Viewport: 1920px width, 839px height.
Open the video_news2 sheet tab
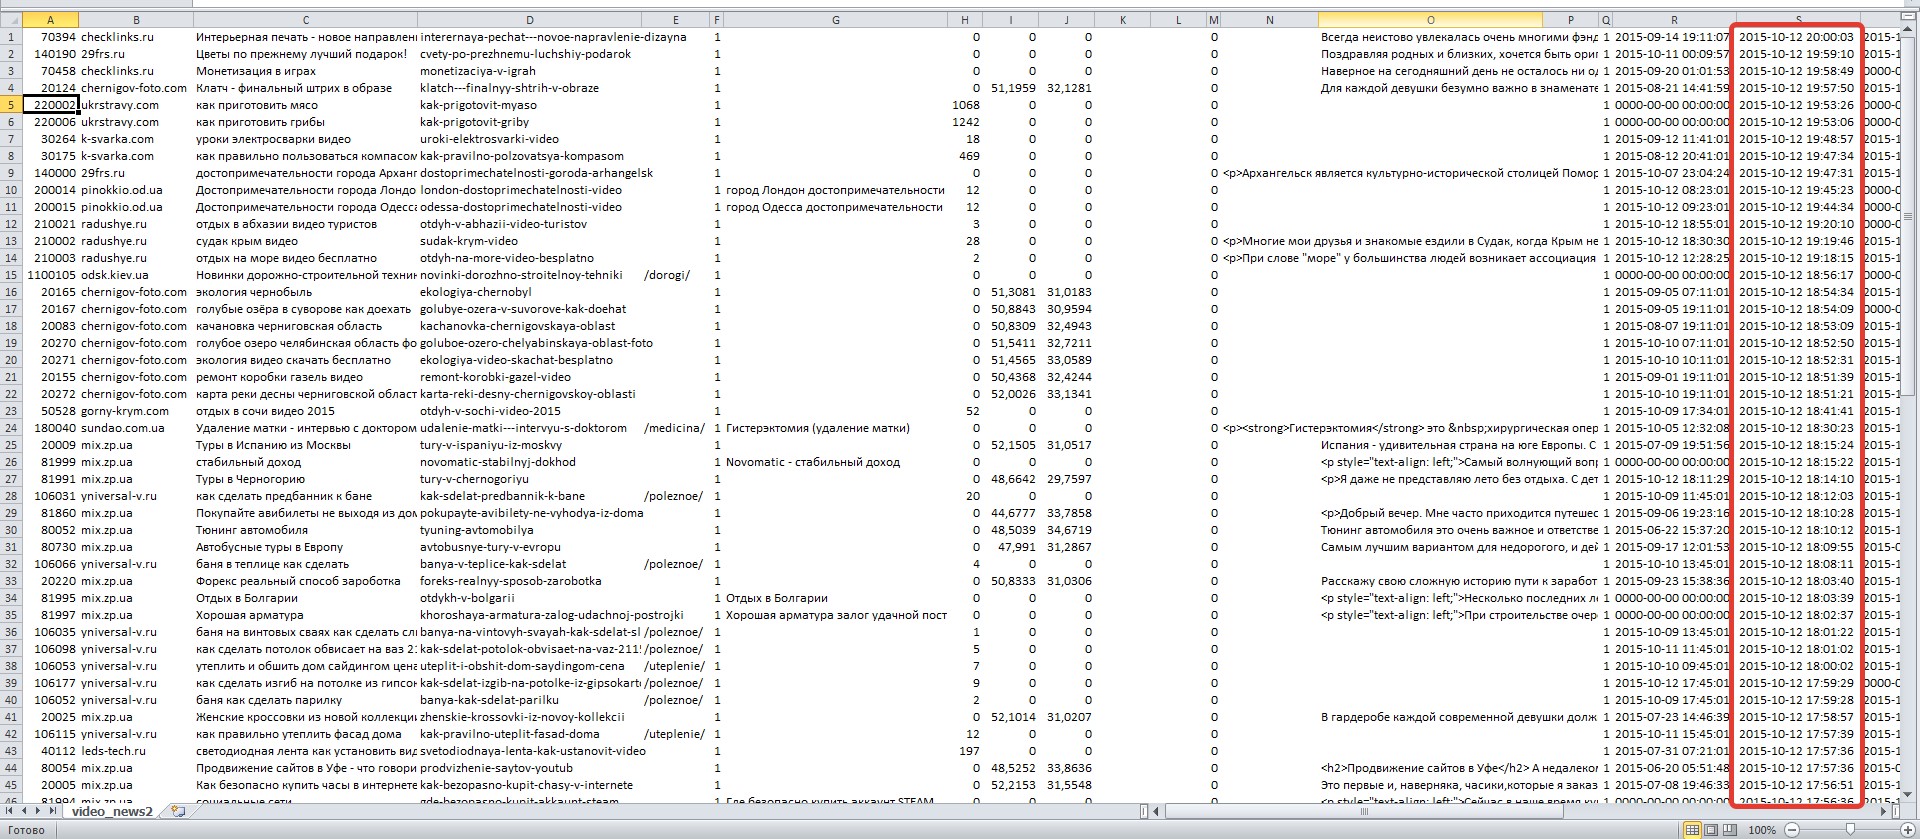112,812
